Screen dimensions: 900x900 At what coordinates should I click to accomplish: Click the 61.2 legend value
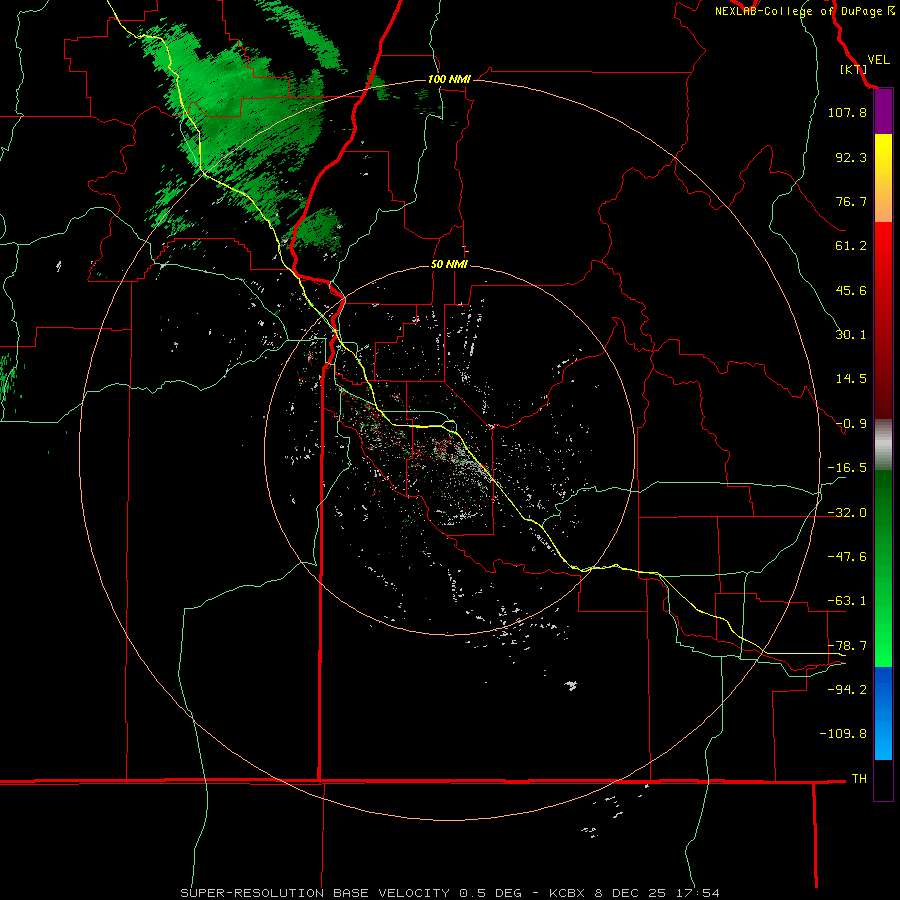[x=851, y=246]
